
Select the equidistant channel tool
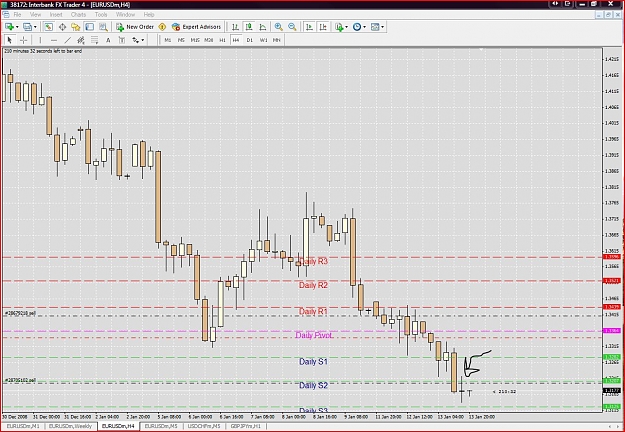click(81, 40)
